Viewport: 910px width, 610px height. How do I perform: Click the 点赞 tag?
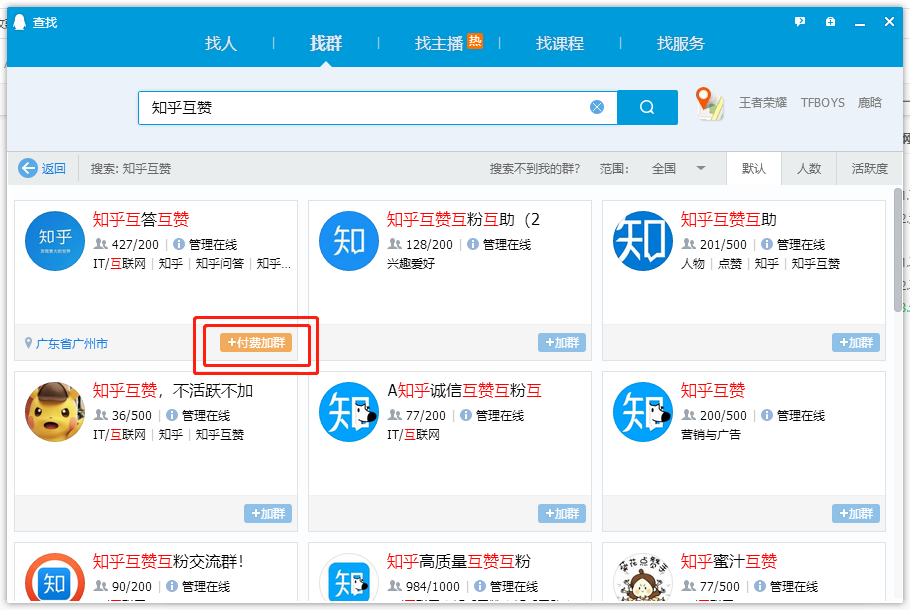pyautogui.click(x=730, y=264)
